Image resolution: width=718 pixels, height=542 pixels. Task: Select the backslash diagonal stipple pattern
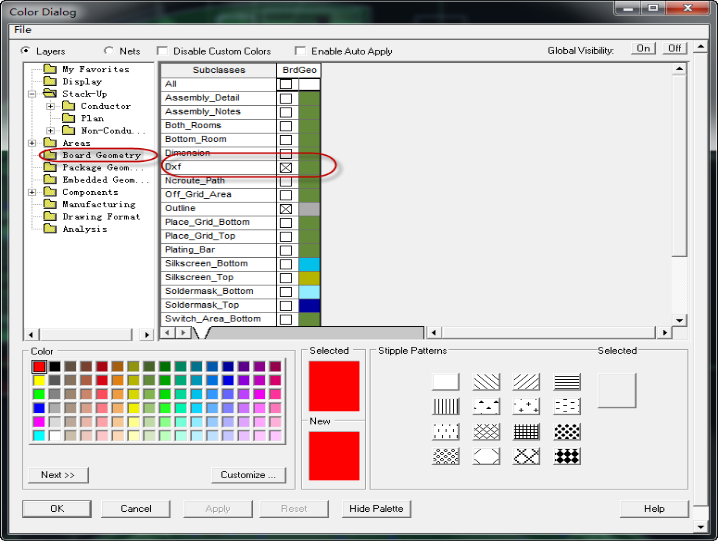[x=486, y=381]
